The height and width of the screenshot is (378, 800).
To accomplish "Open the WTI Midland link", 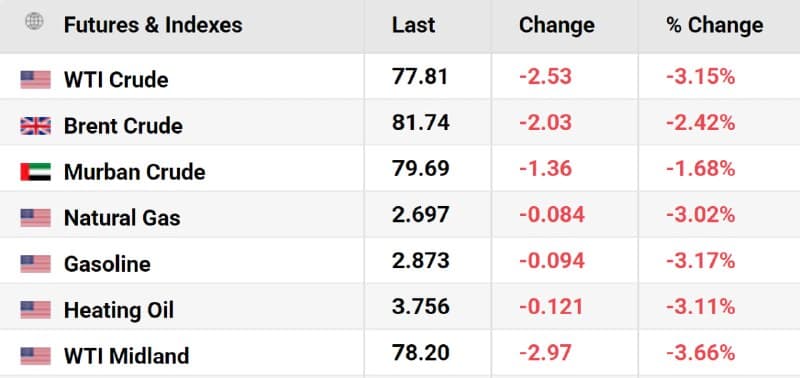I will pos(126,356).
